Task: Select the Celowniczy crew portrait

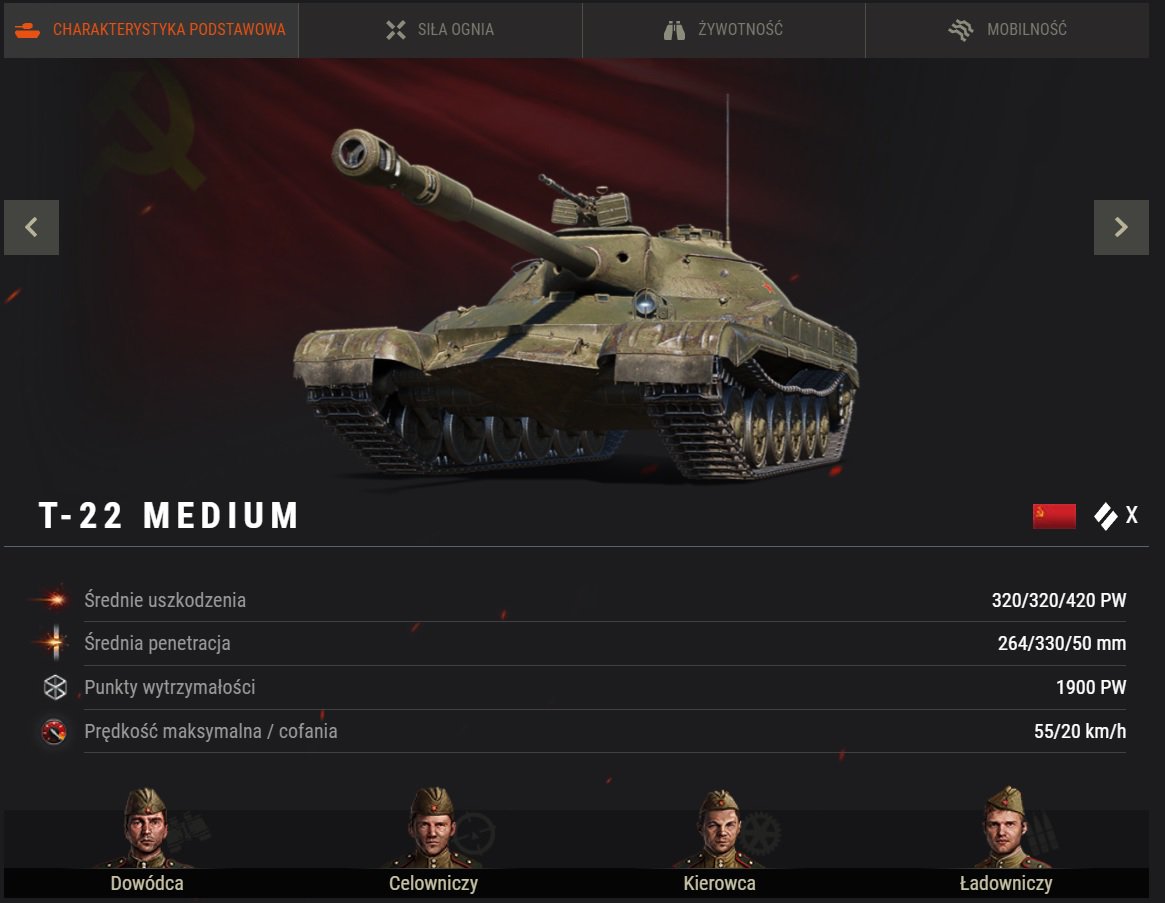Action: point(433,828)
